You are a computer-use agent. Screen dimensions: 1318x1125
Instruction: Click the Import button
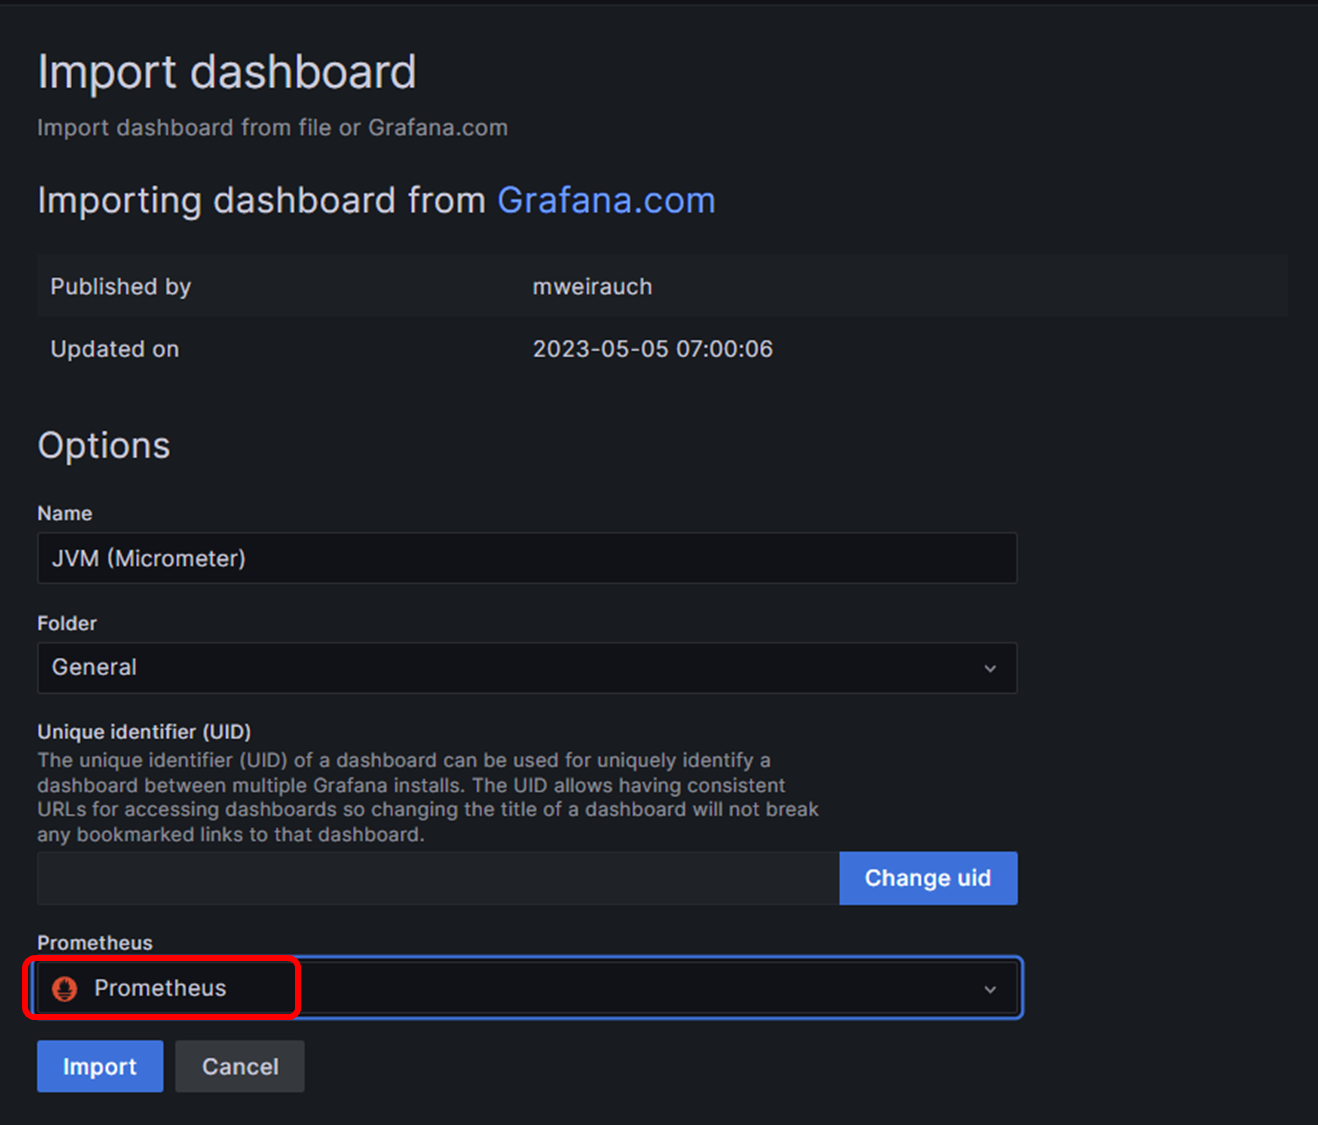tap(100, 1066)
